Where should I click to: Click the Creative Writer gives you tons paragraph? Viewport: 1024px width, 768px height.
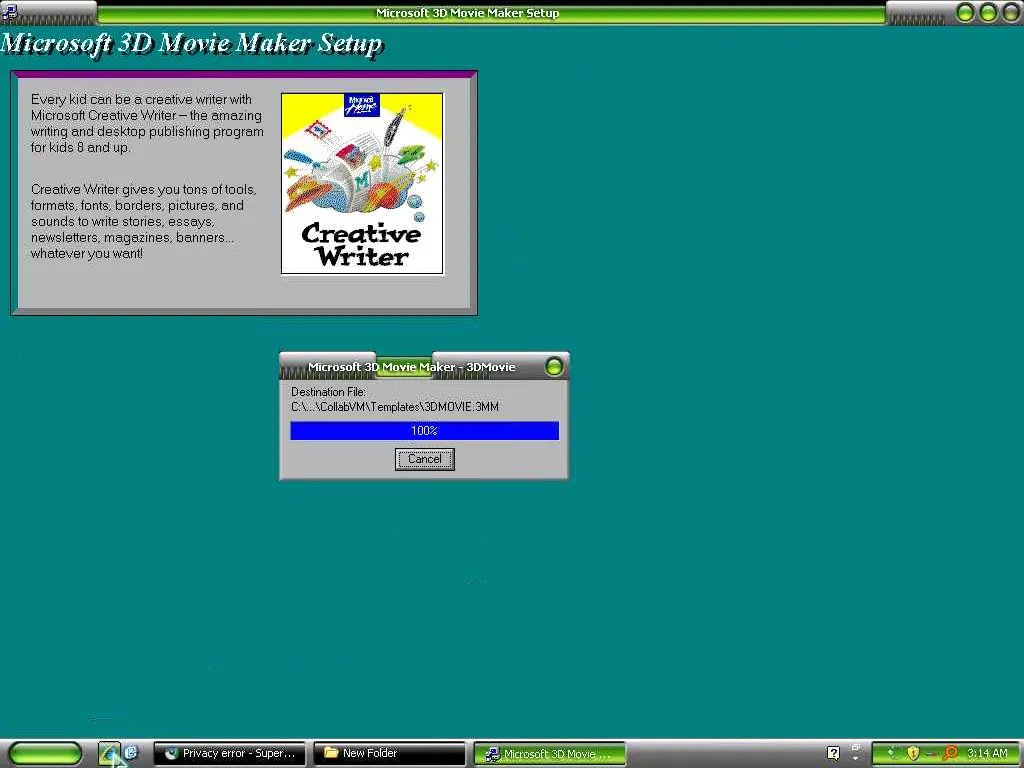144,221
